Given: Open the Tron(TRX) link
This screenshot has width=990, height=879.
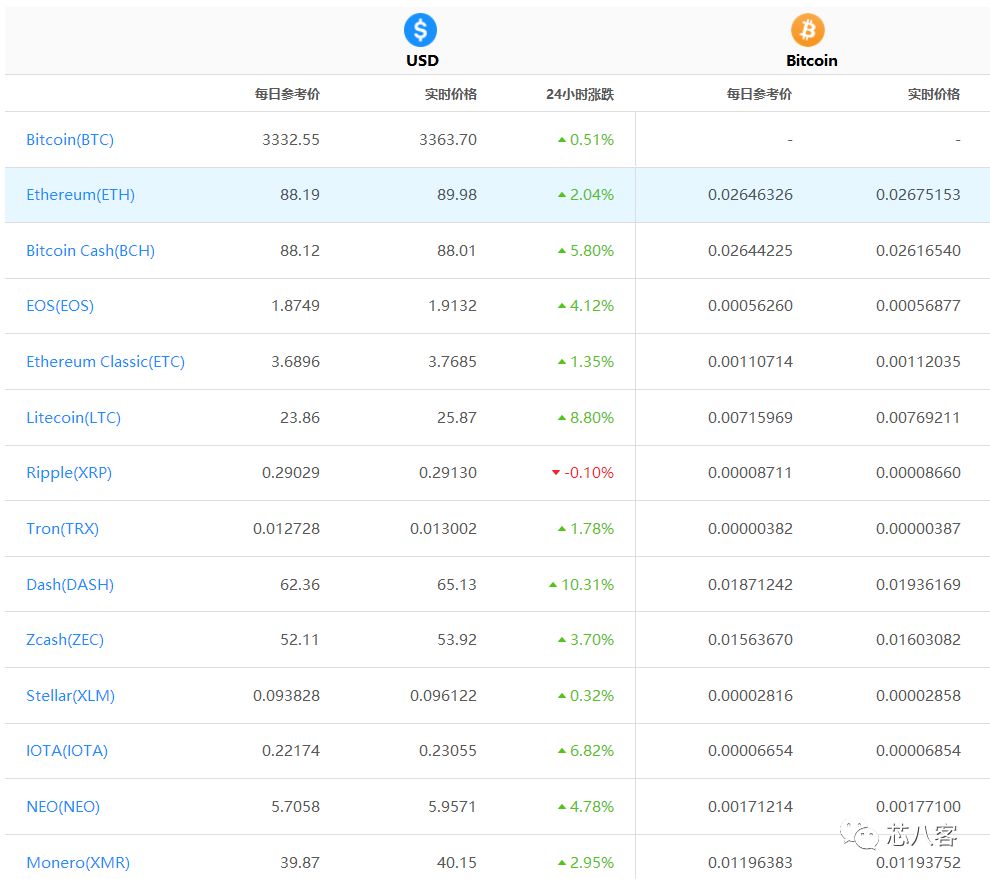Looking at the screenshot, I should coord(63,529).
